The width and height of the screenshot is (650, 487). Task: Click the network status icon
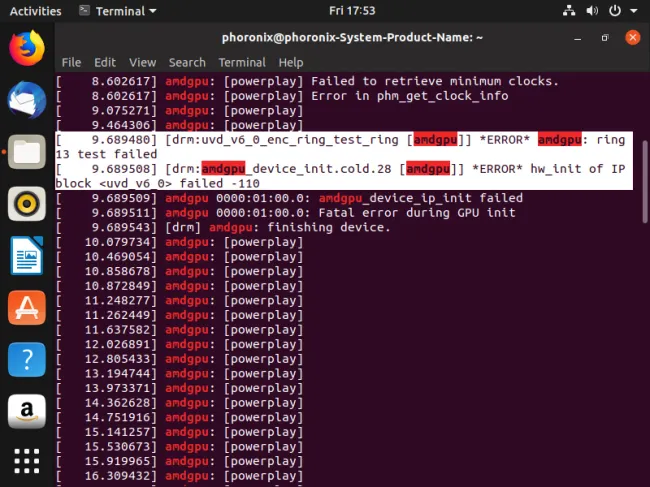[x=569, y=11]
